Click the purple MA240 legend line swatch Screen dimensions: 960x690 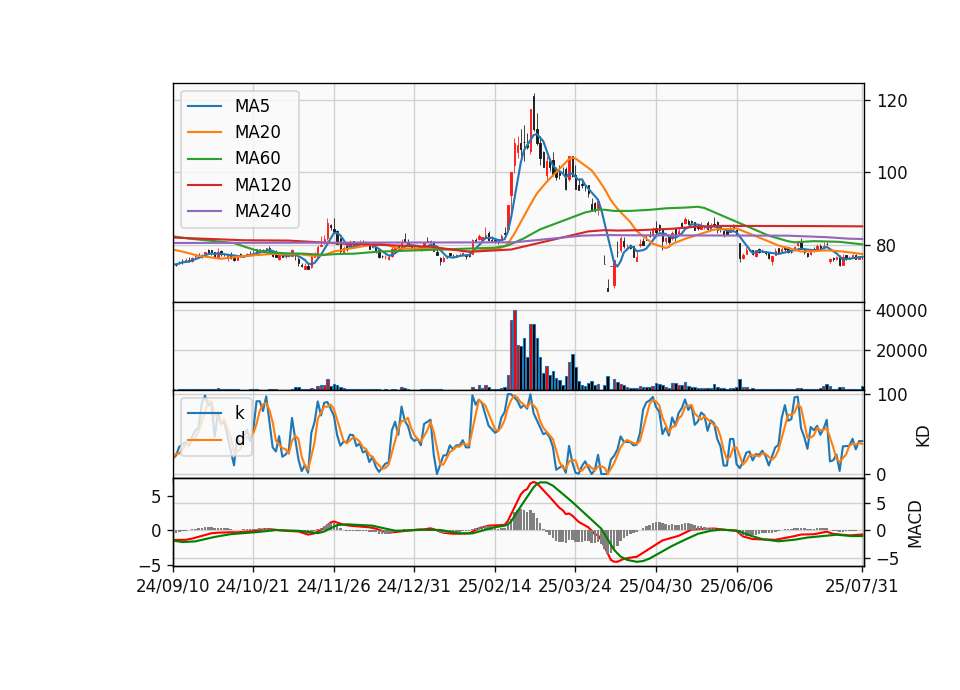(x=205, y=211)
